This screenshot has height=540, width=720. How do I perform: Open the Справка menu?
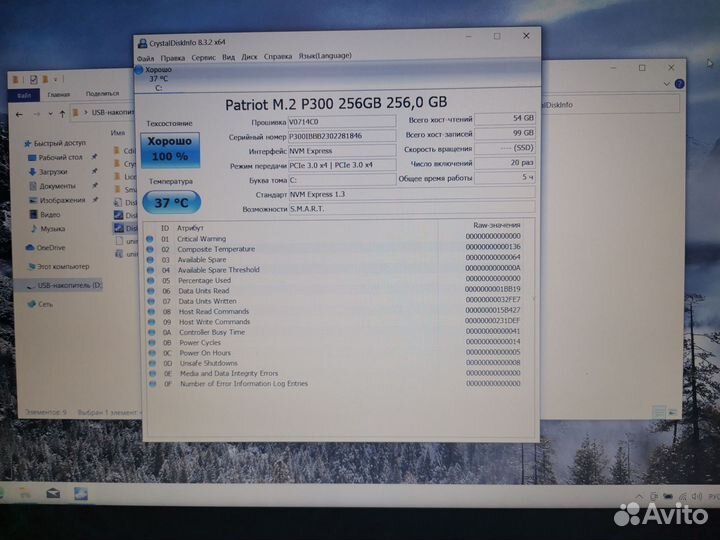click(x=277, y=56)
